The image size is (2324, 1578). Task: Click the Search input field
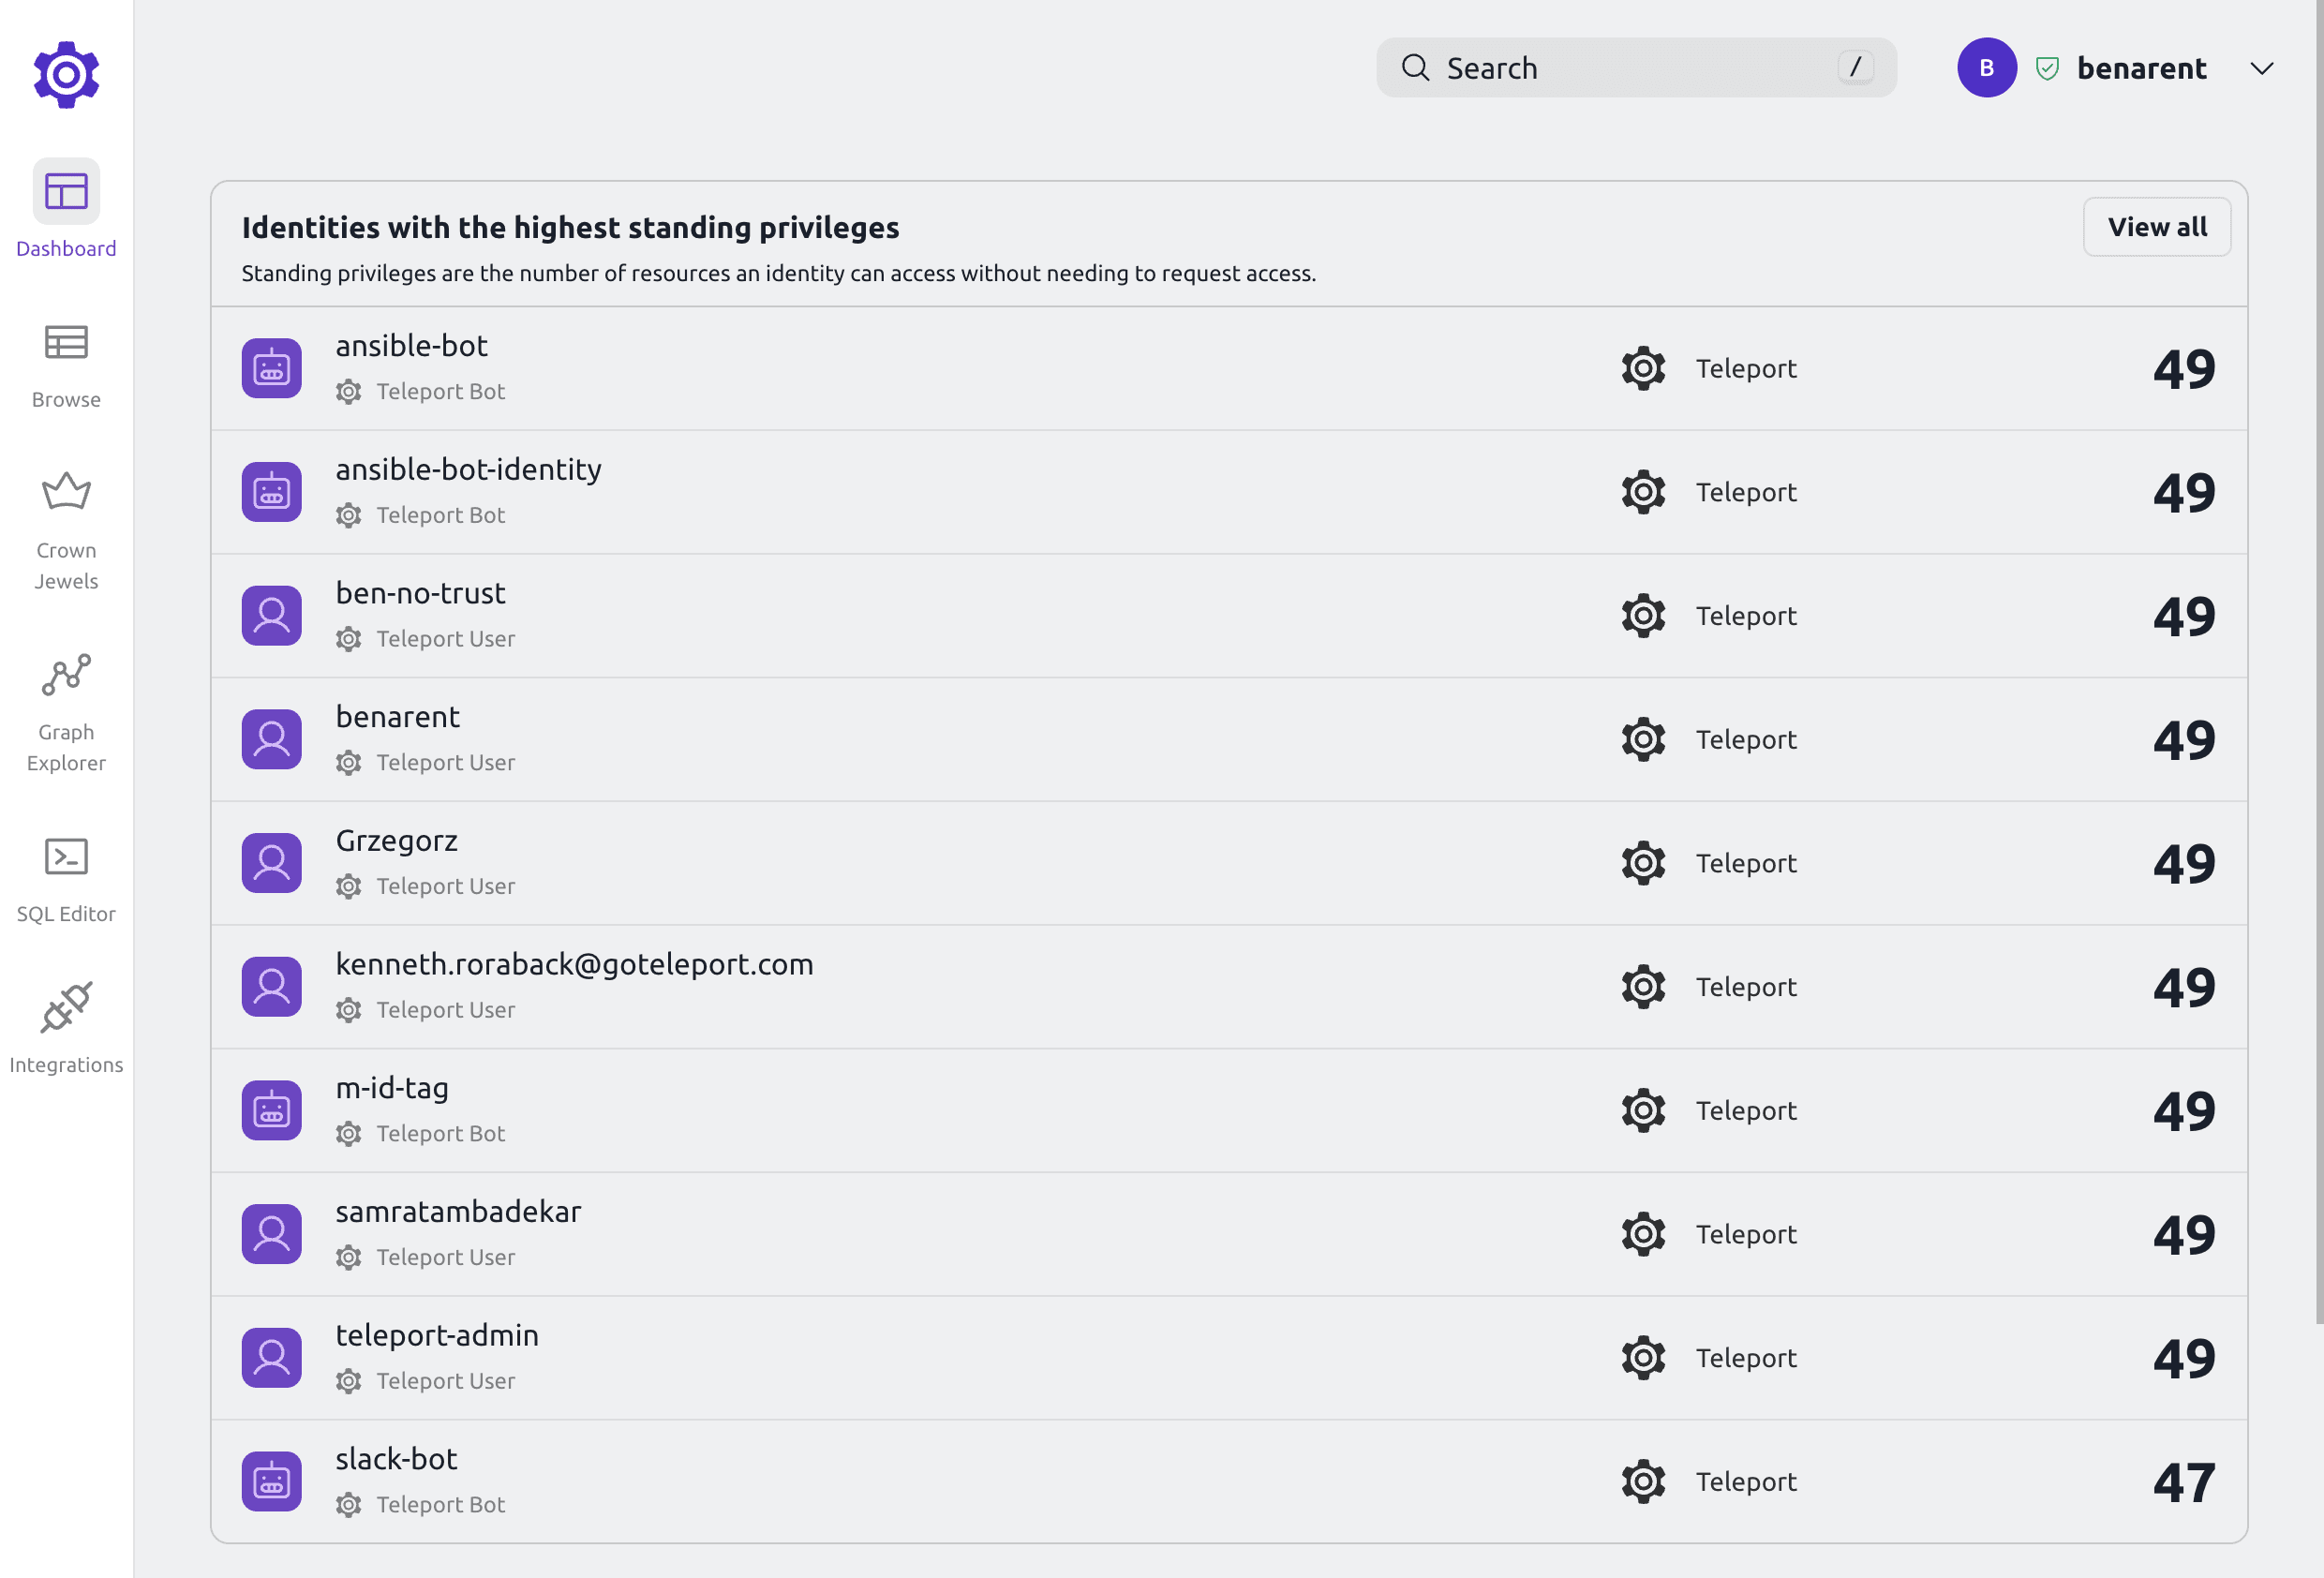(1635, 66)
